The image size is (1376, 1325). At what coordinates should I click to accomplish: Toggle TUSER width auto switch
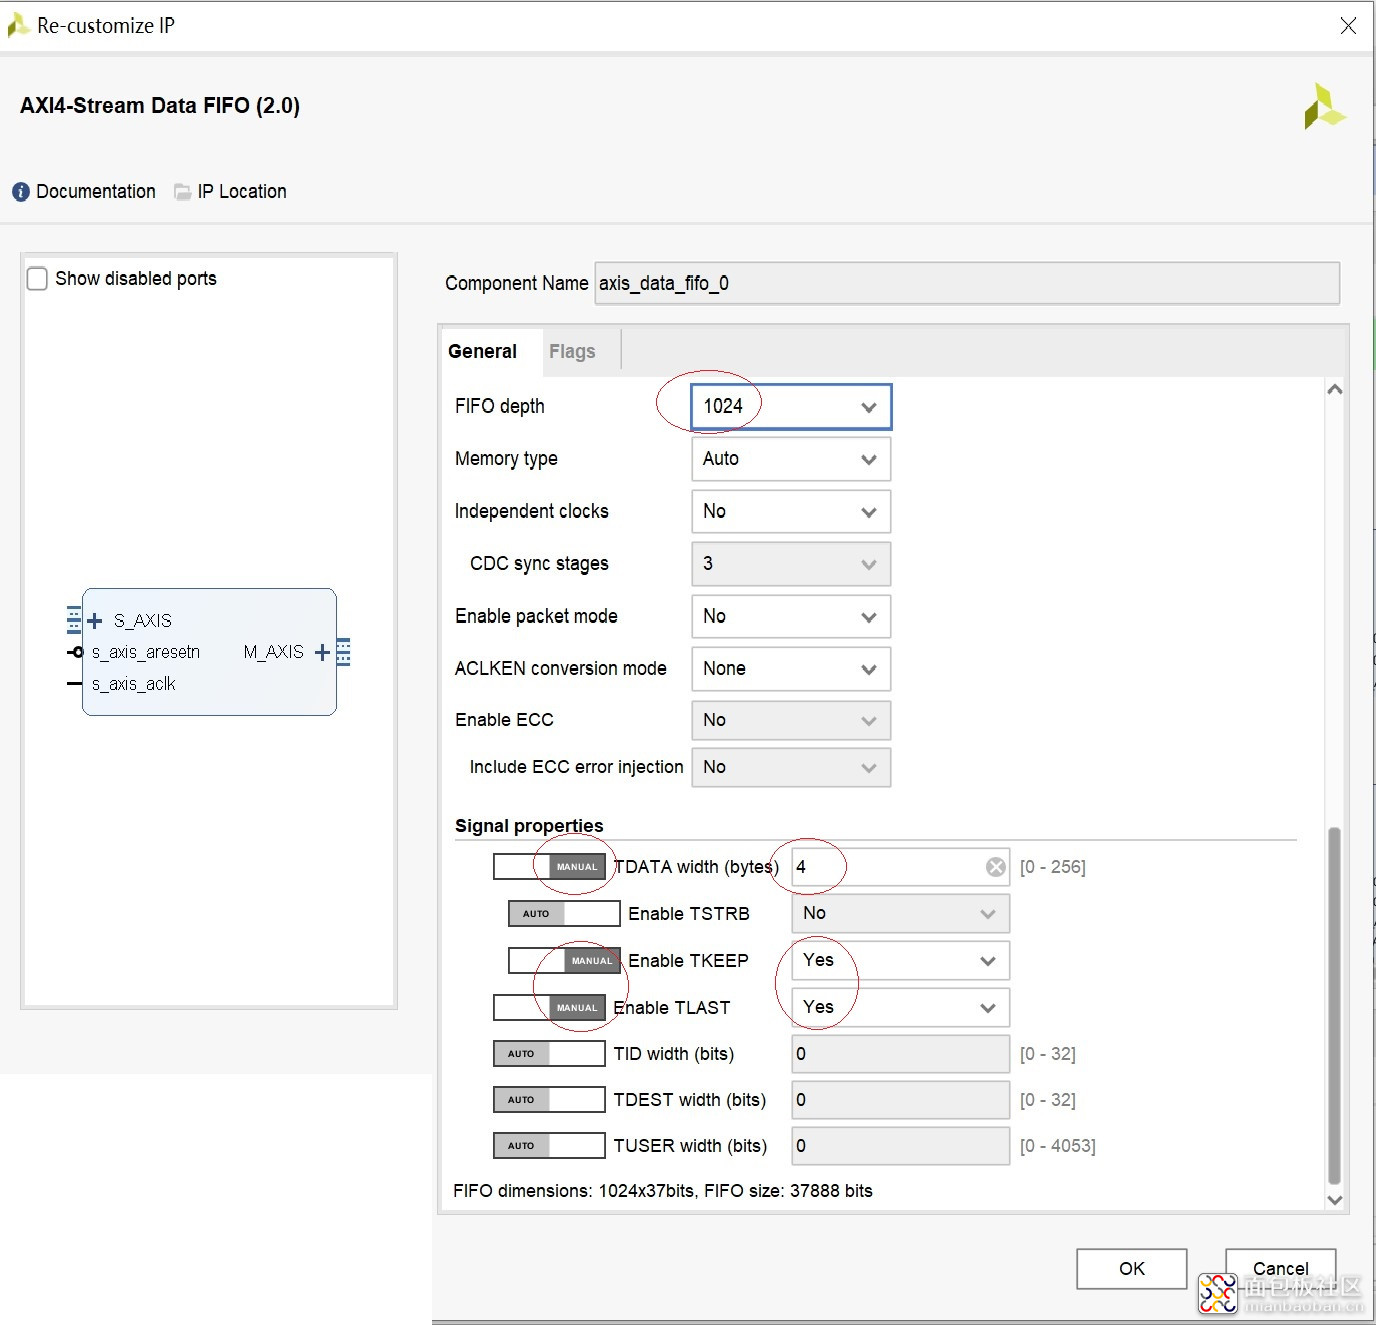pyautogui.click(x=549, y=1146)
